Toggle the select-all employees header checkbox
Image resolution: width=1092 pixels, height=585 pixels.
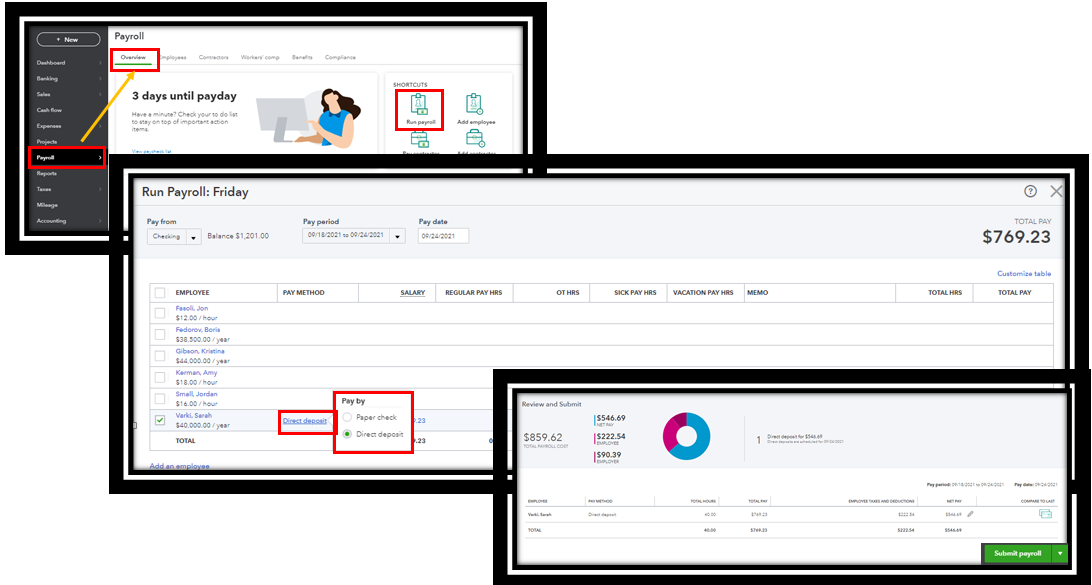point(160,292)
